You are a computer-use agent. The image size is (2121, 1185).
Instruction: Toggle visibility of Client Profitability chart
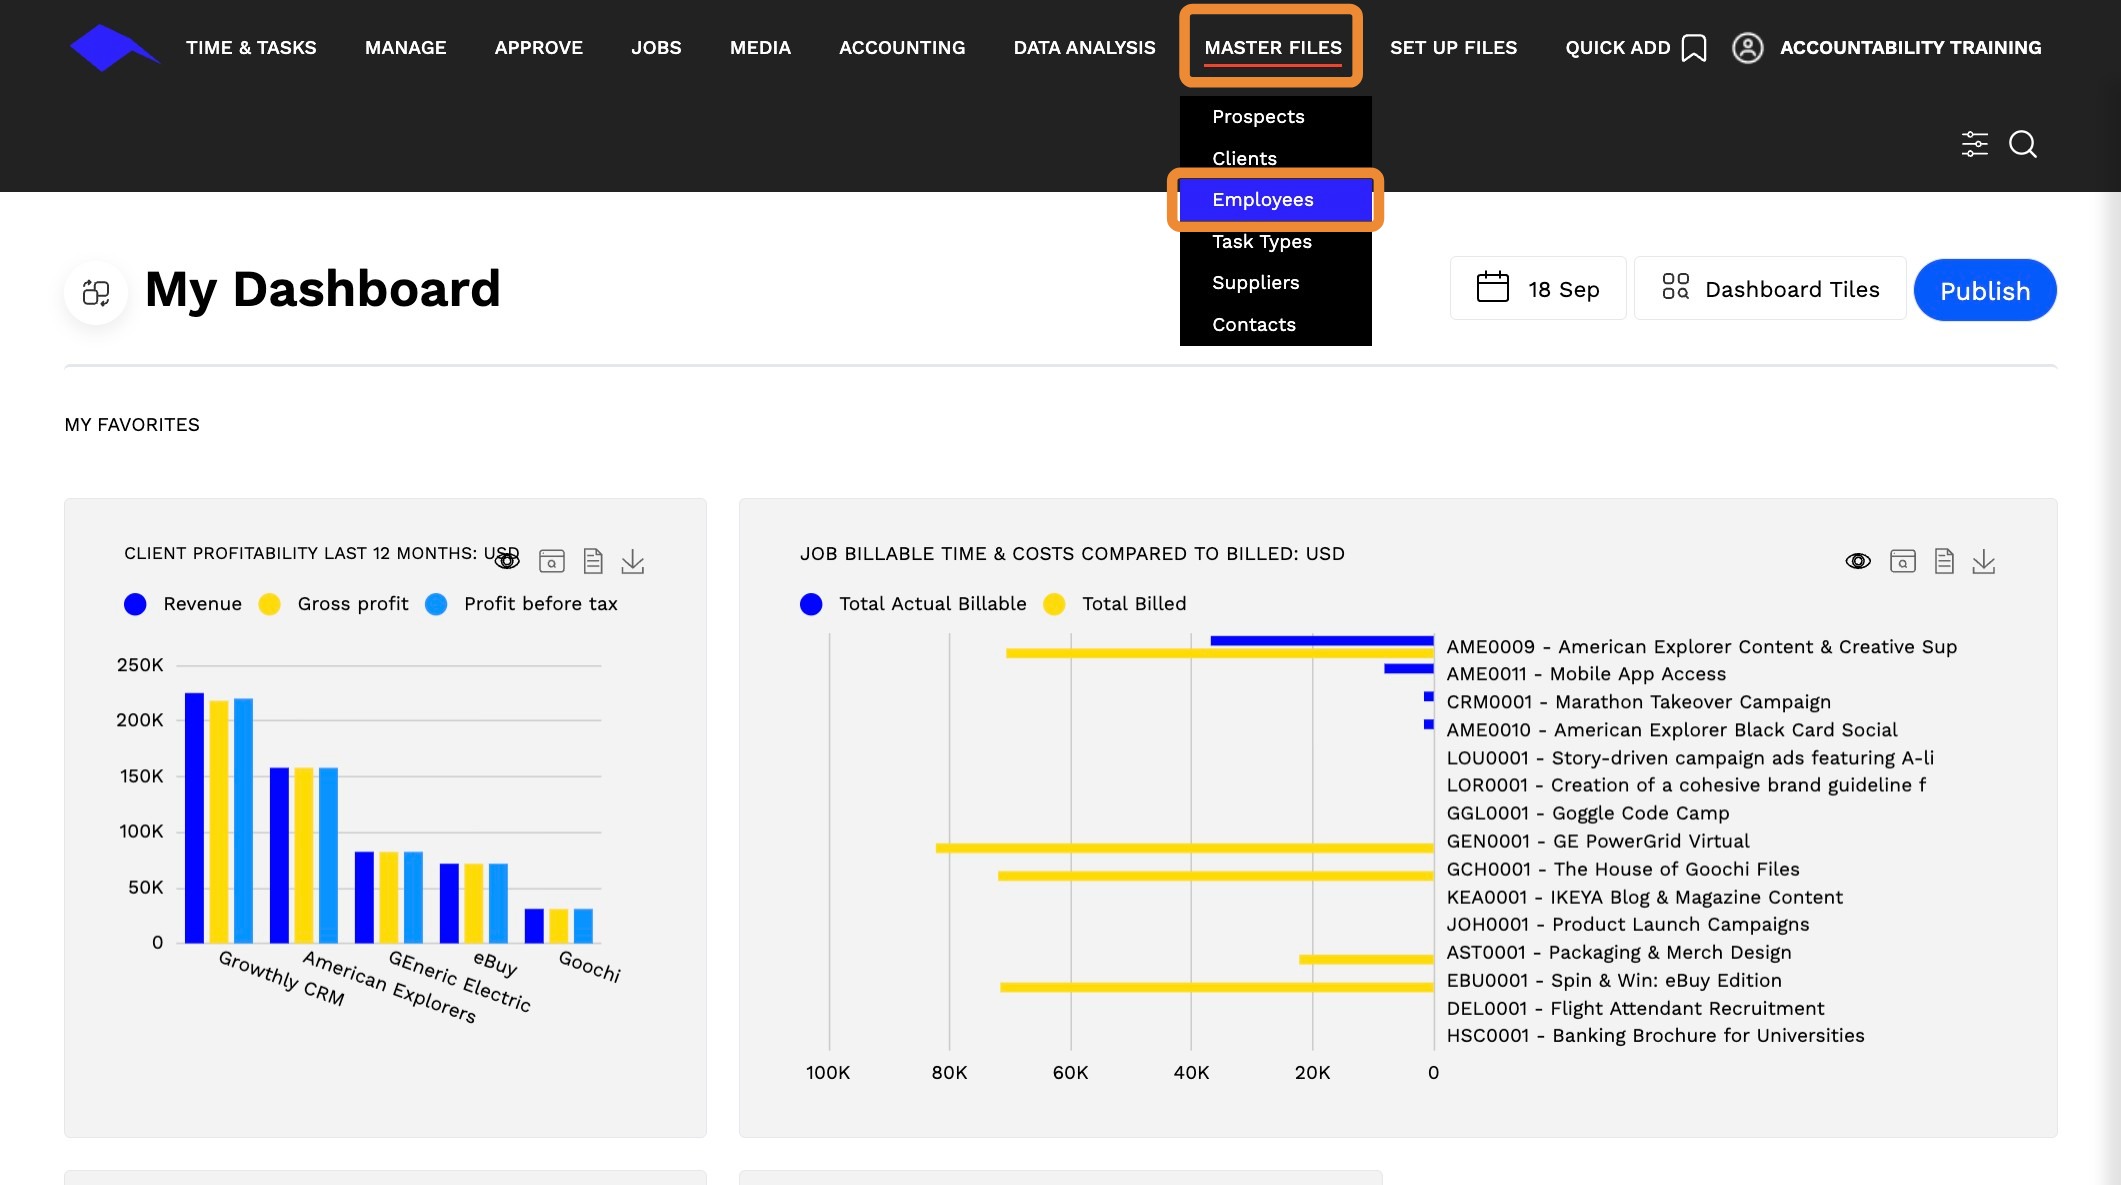tap(508, 561)
